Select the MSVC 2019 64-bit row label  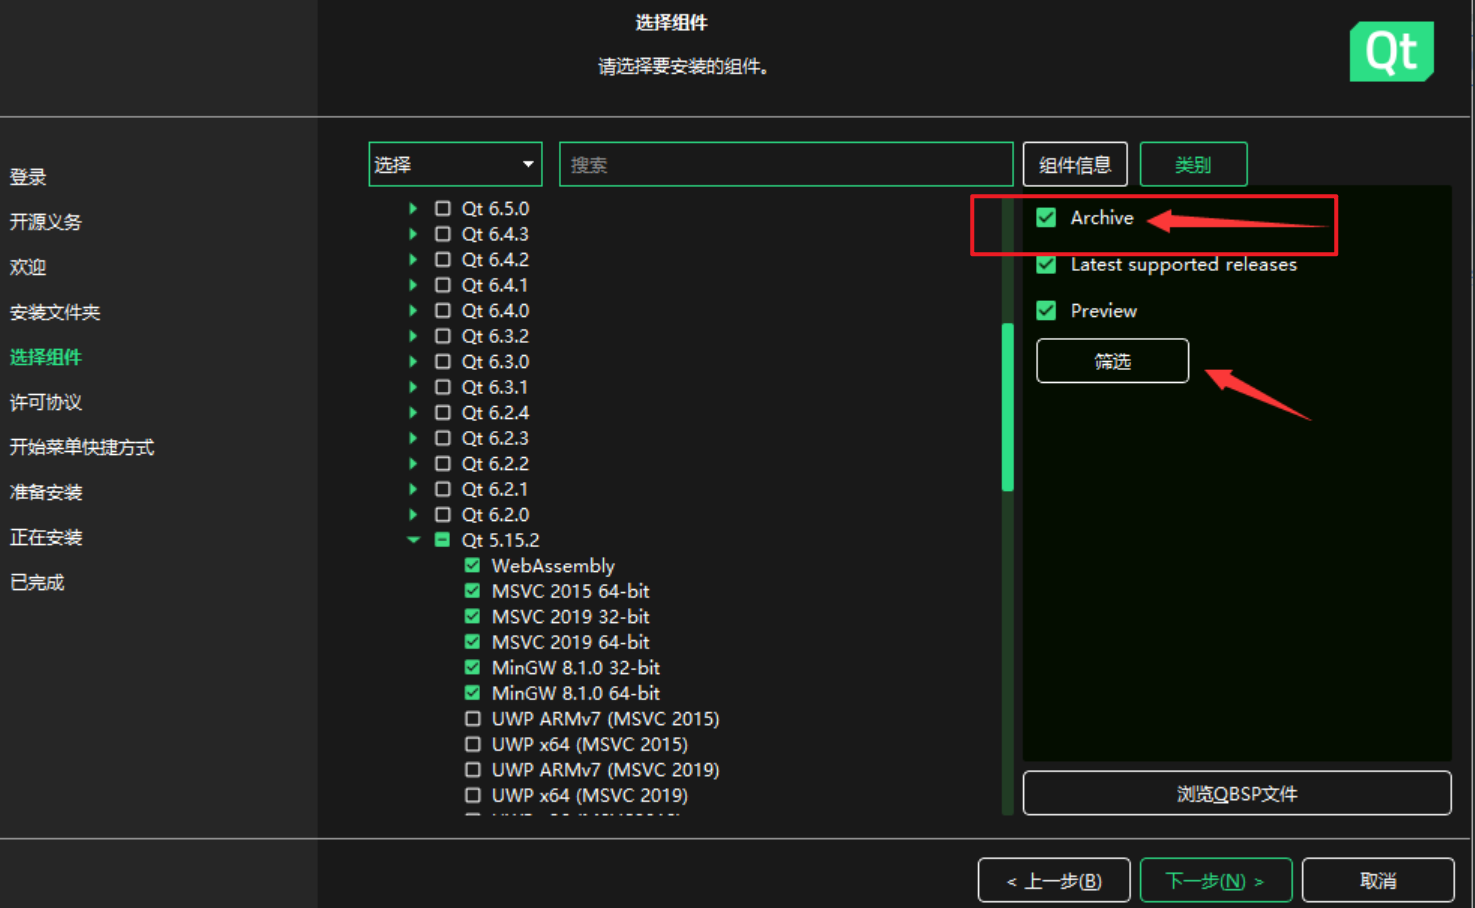571,642
